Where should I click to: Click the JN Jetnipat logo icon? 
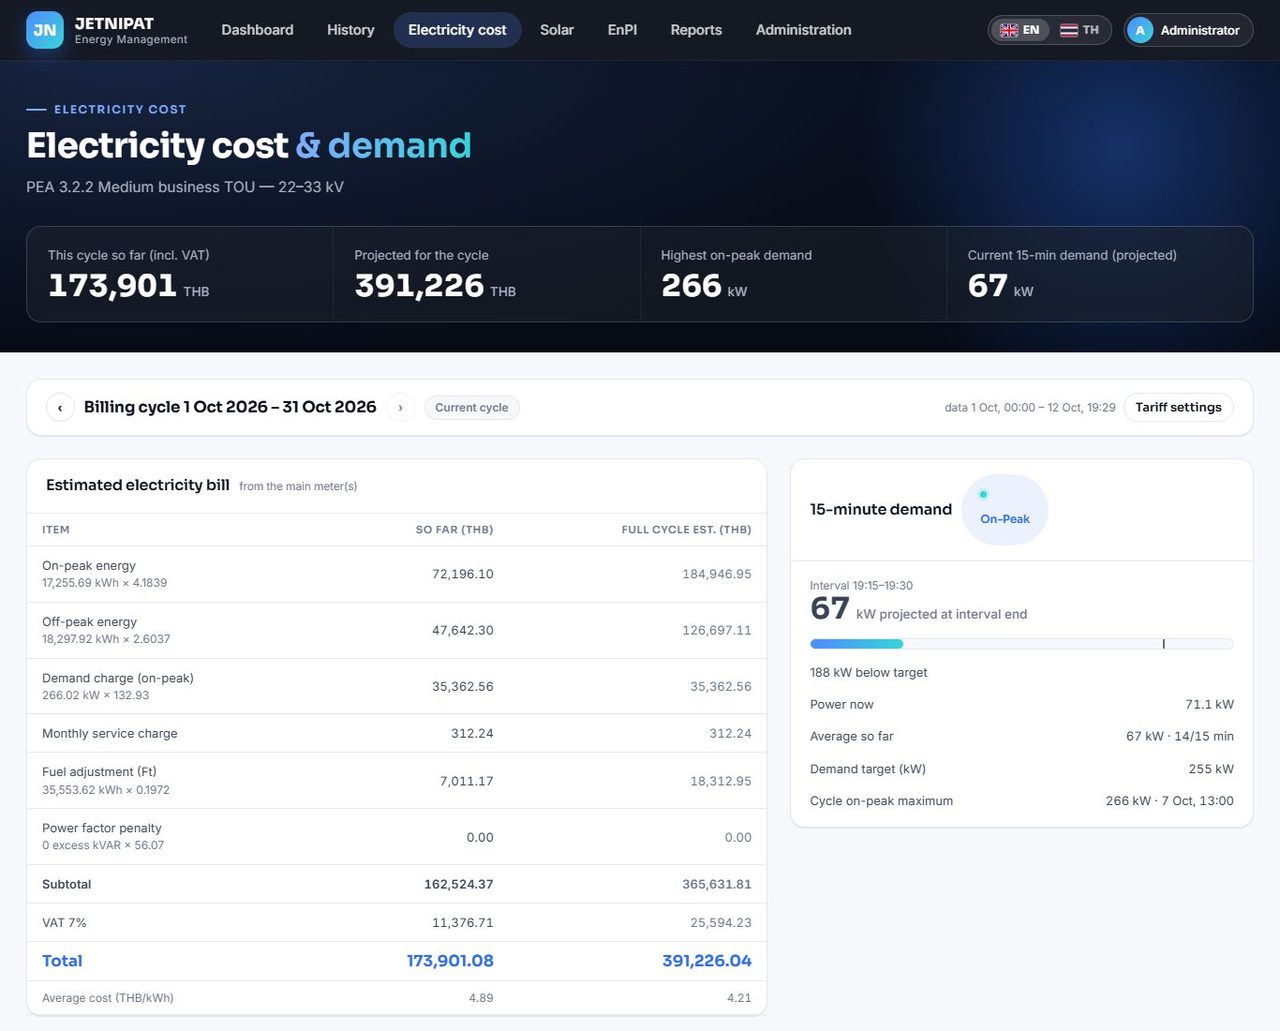pyautogui.click(x=45, y=30)
